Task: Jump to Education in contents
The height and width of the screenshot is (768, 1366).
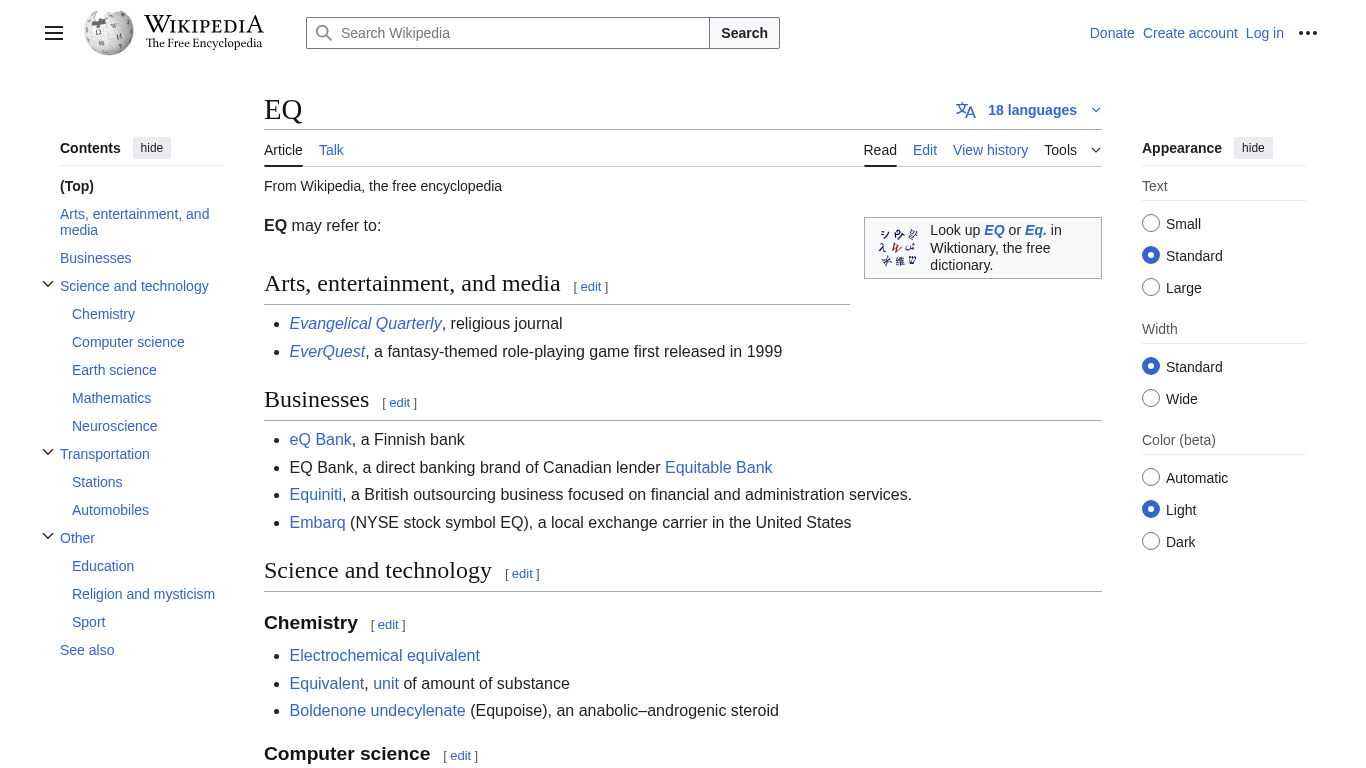Action: coord(103,566)
